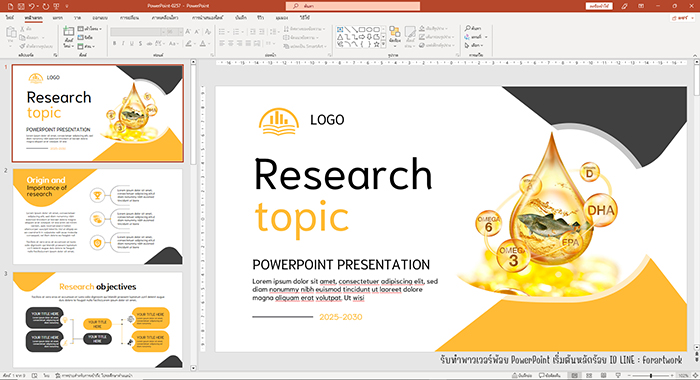The image size is (700, 380).
Task: Click the zoom slider in status bar
Action: [651, 376]
